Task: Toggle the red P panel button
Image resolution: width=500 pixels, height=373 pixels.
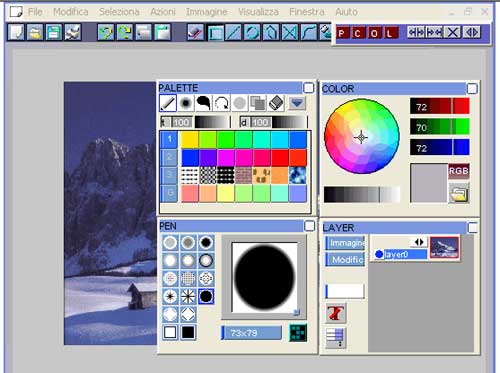Action: [342, 33]
